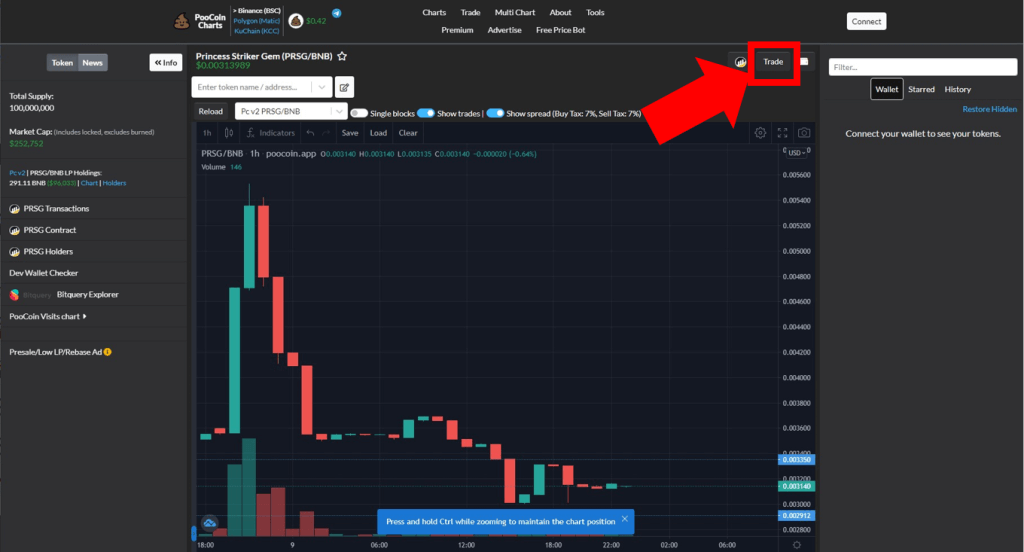Image resolution: width=1024 pixels, height=552 pixels.
Task: Star the Princess Striker Gem token
Action: point(342,56)
